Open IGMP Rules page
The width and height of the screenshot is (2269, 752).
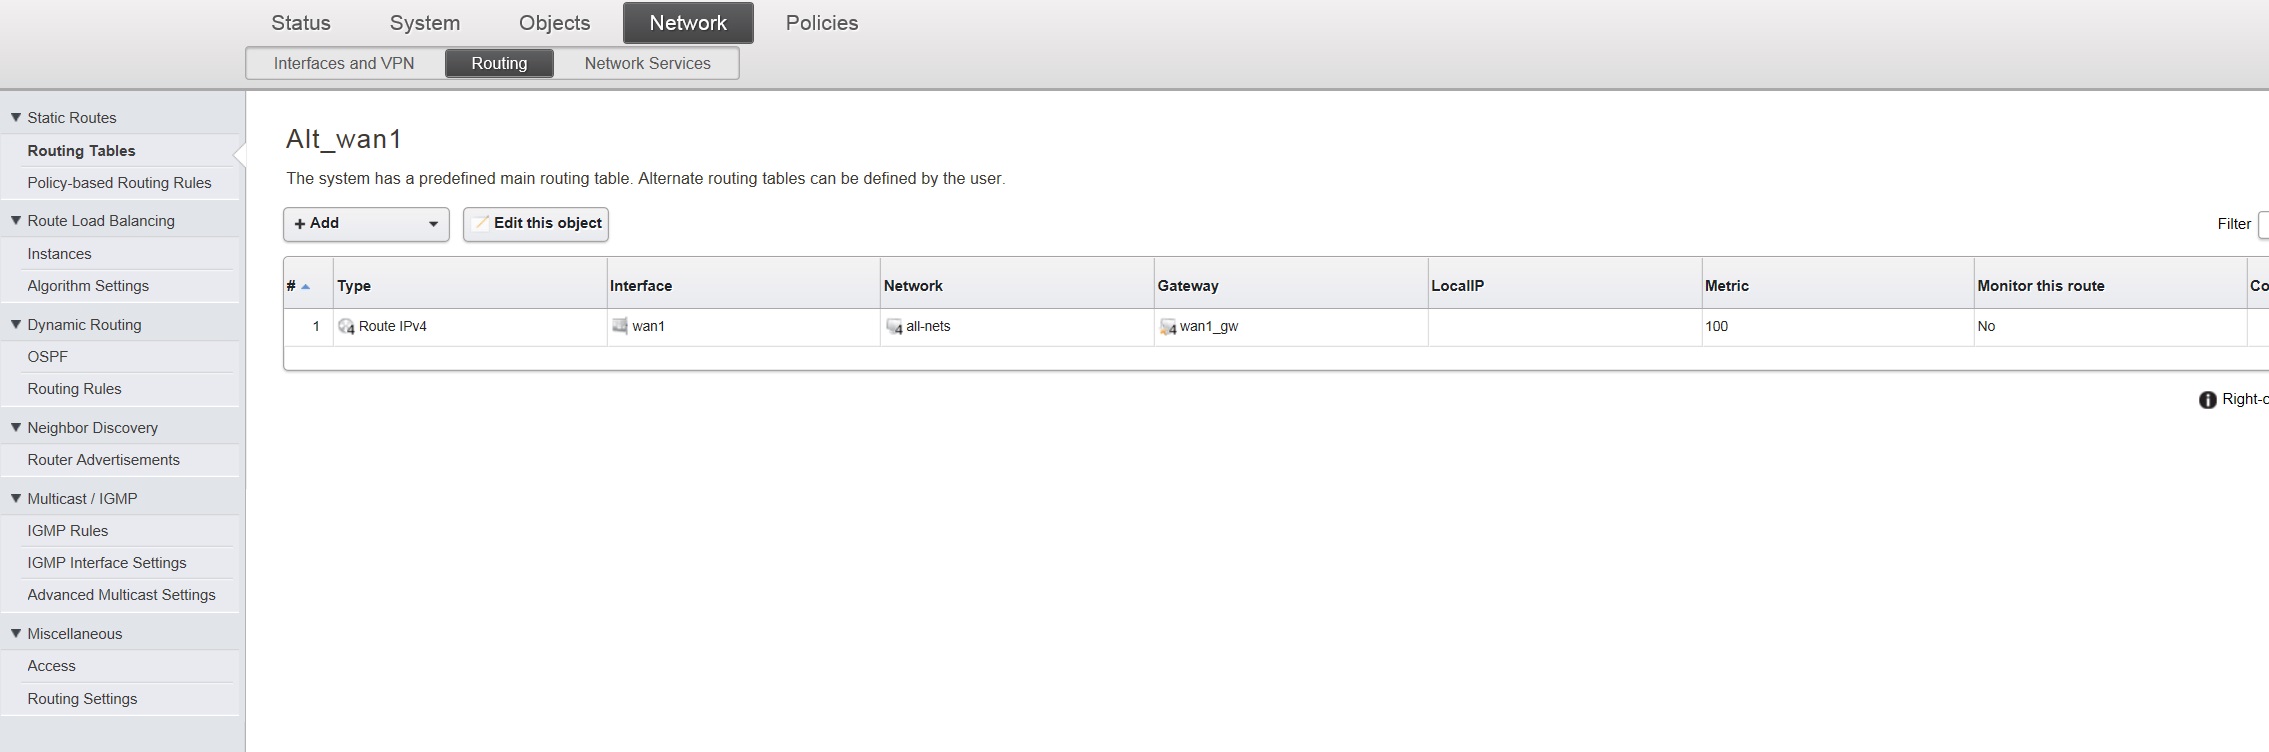[67, 531]
